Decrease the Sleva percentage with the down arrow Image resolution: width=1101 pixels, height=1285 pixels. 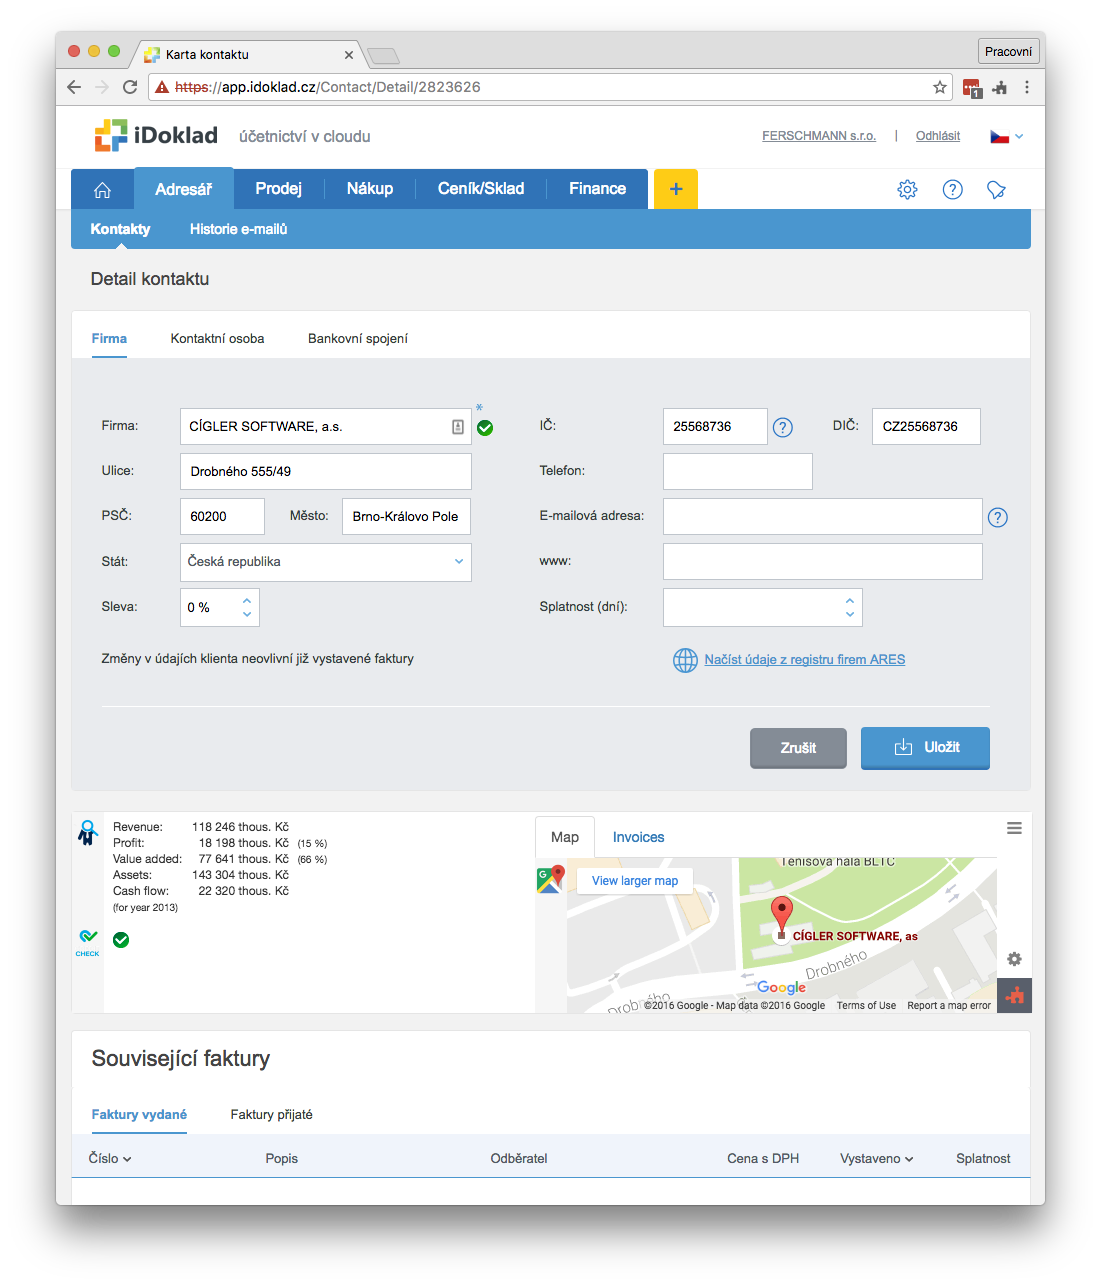247,614
